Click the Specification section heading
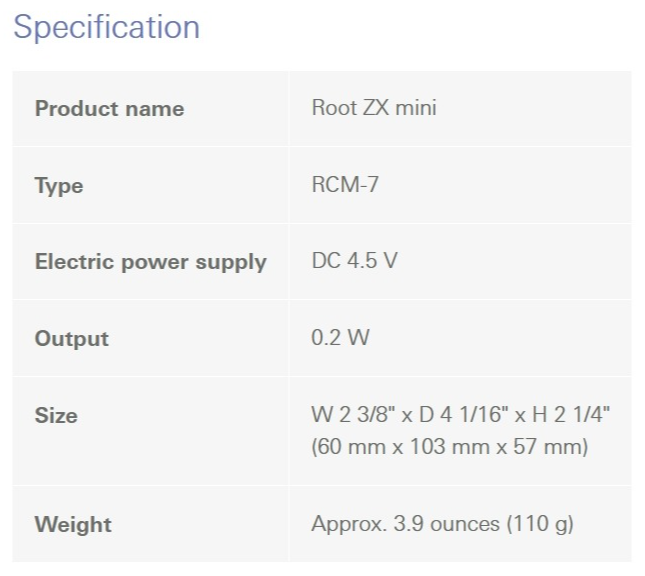The image size is (645, 576). click(107, 27)
